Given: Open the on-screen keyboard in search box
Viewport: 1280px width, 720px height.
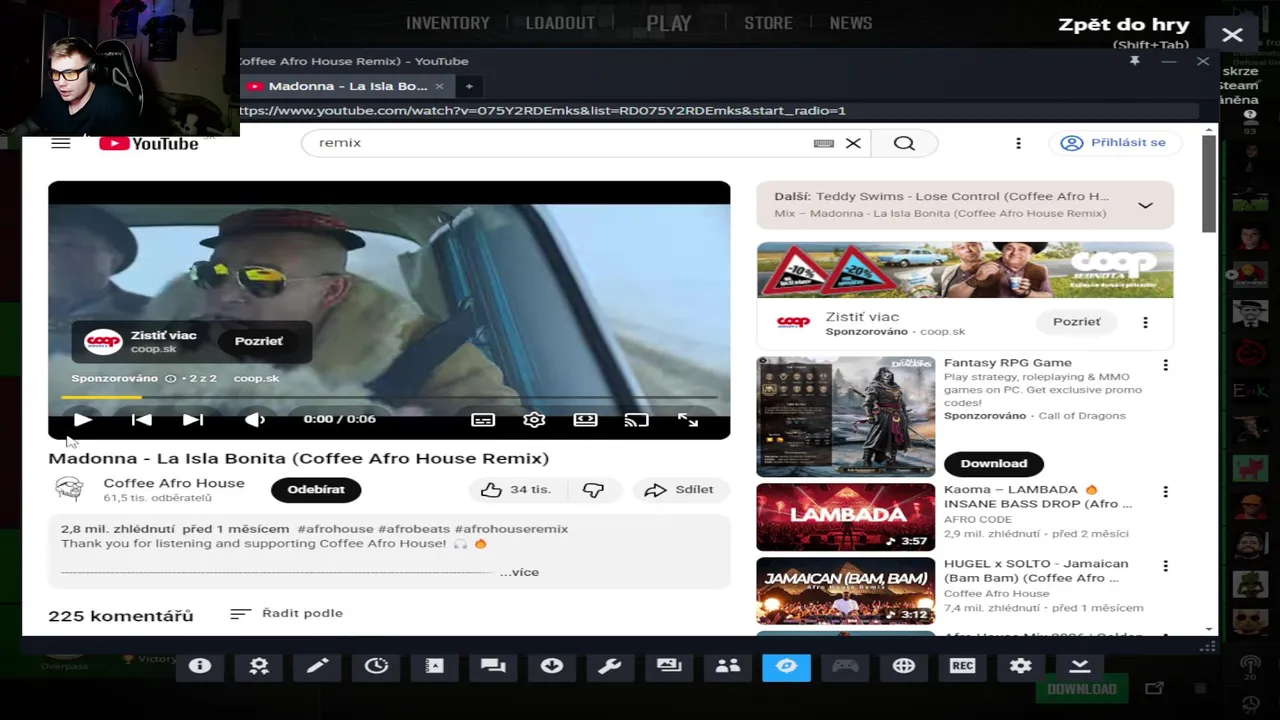Looking at the screenshot, I should [824, 143].
